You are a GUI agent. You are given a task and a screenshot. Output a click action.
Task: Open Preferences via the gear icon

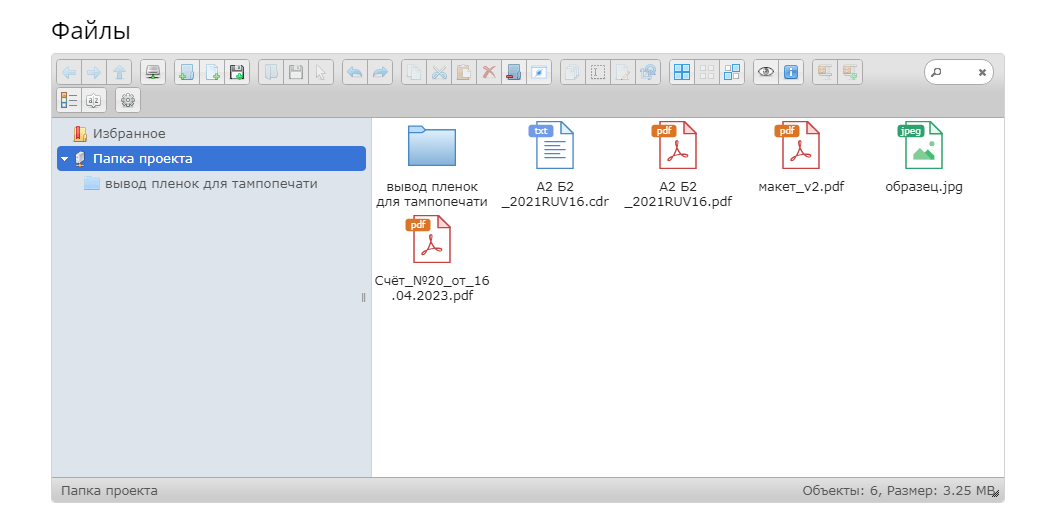point(128,100)
